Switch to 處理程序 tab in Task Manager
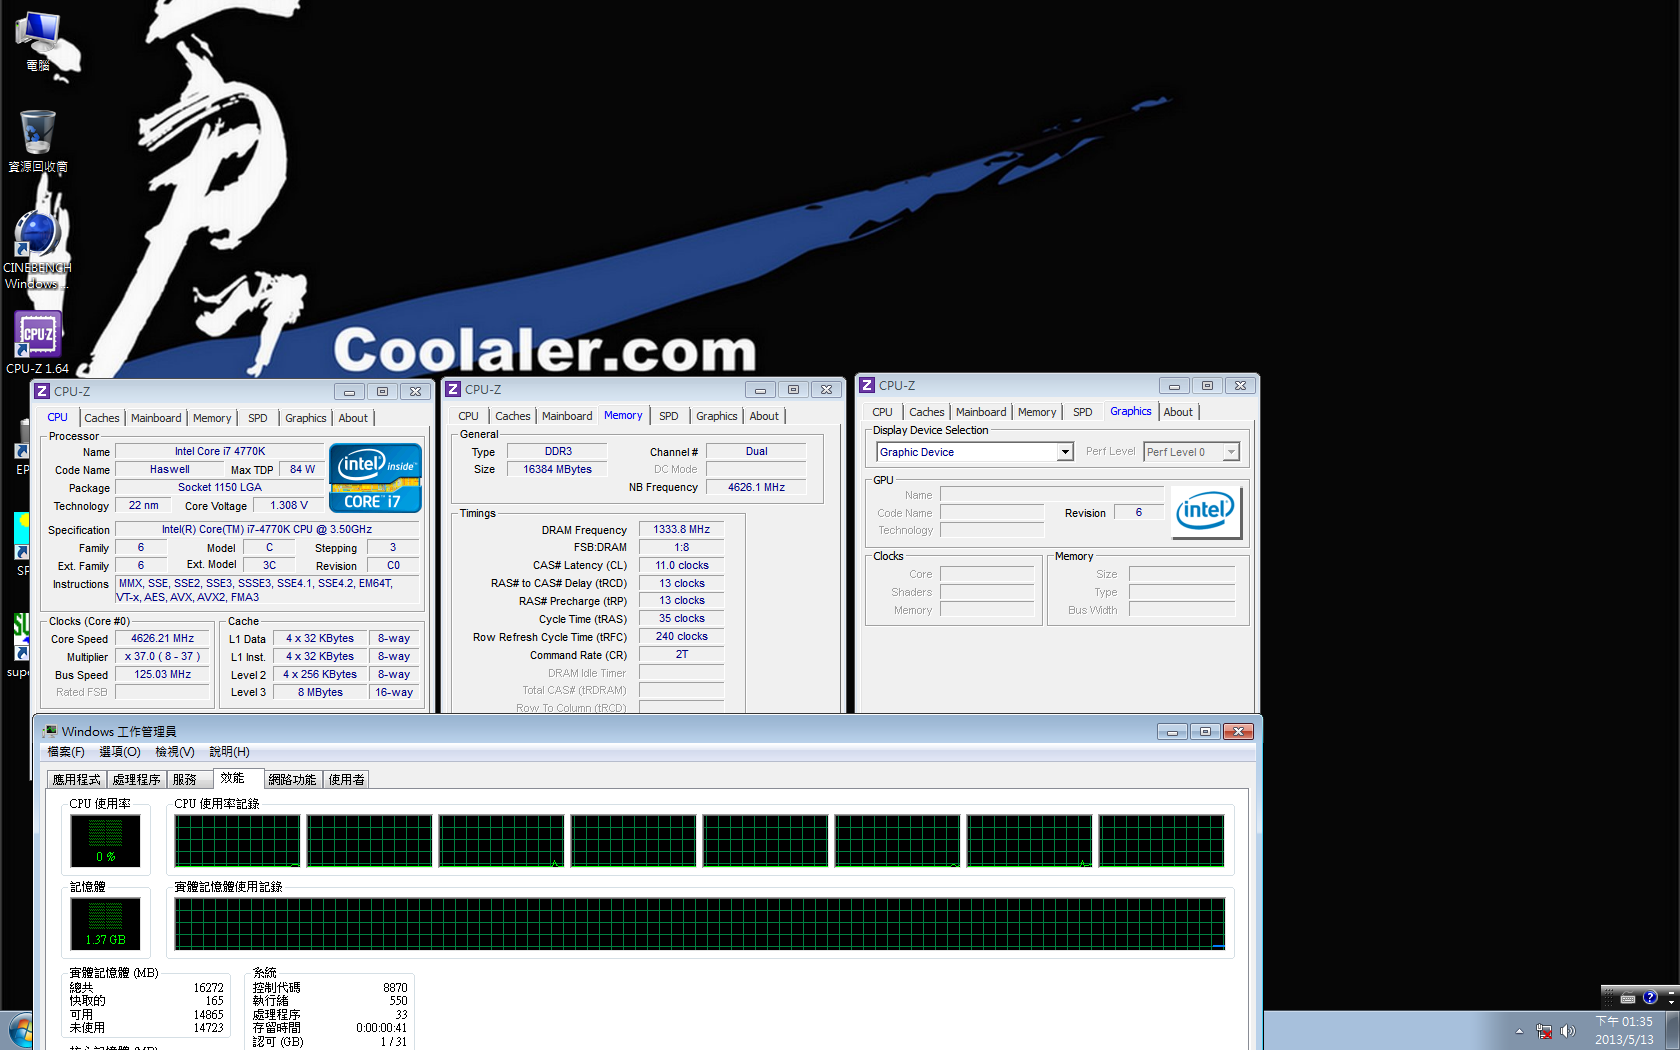The width and height of the screenshot is (1680, 1050). 137,780
